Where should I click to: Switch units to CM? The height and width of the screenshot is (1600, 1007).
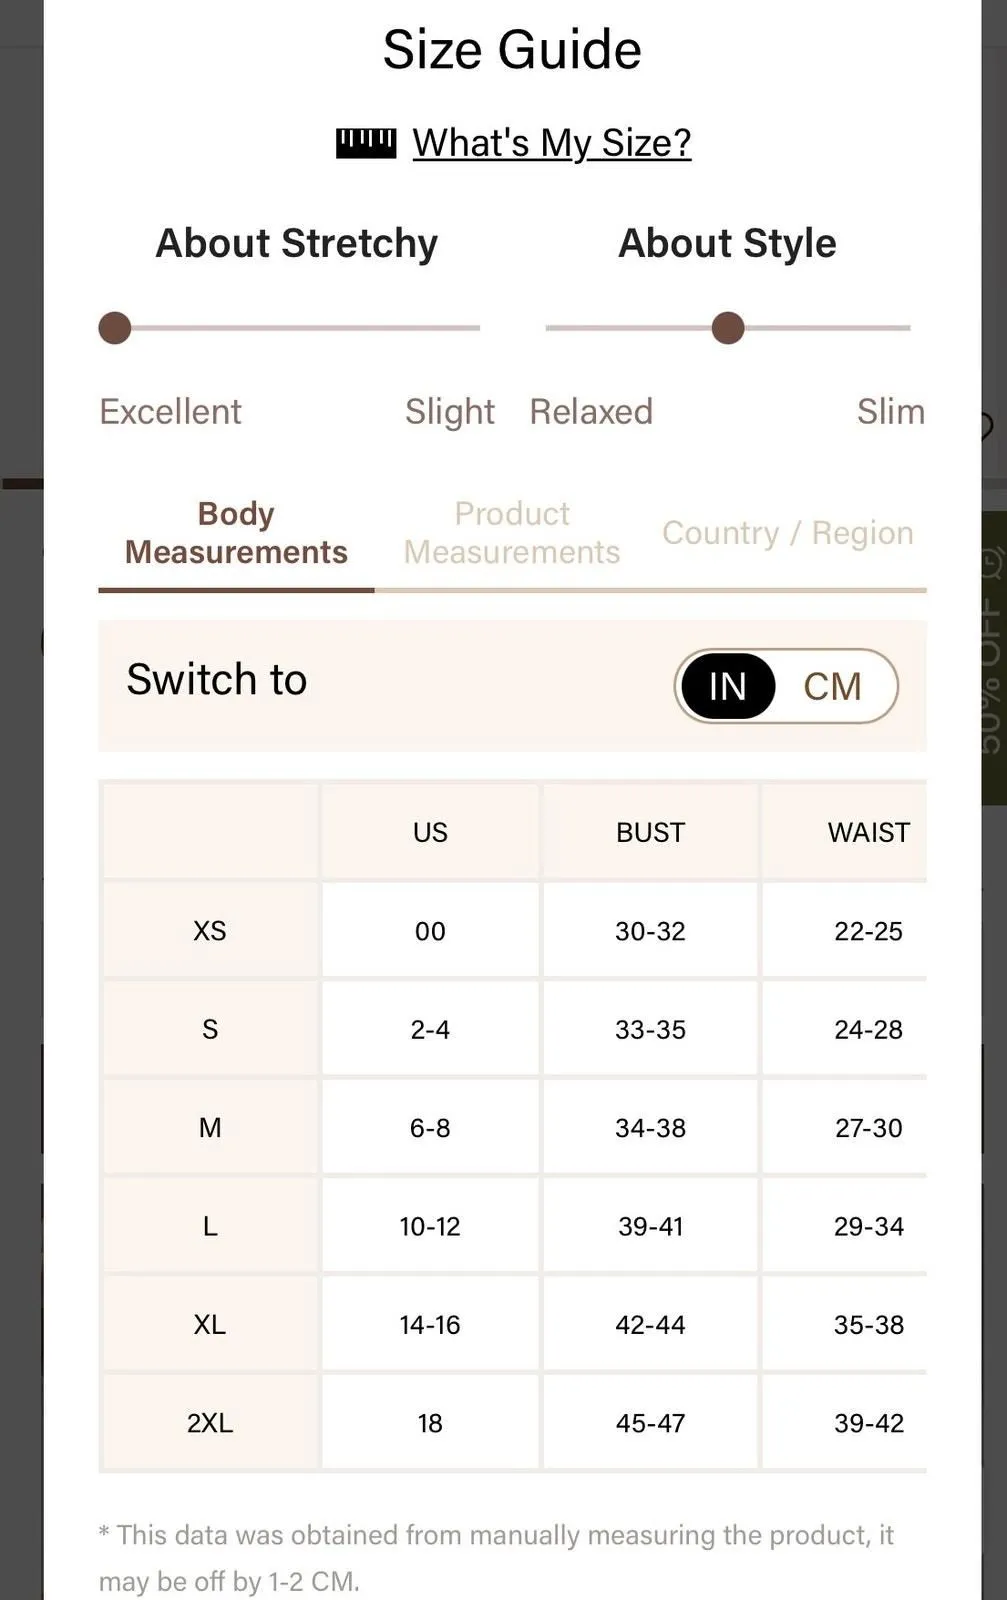click(832, 687)
